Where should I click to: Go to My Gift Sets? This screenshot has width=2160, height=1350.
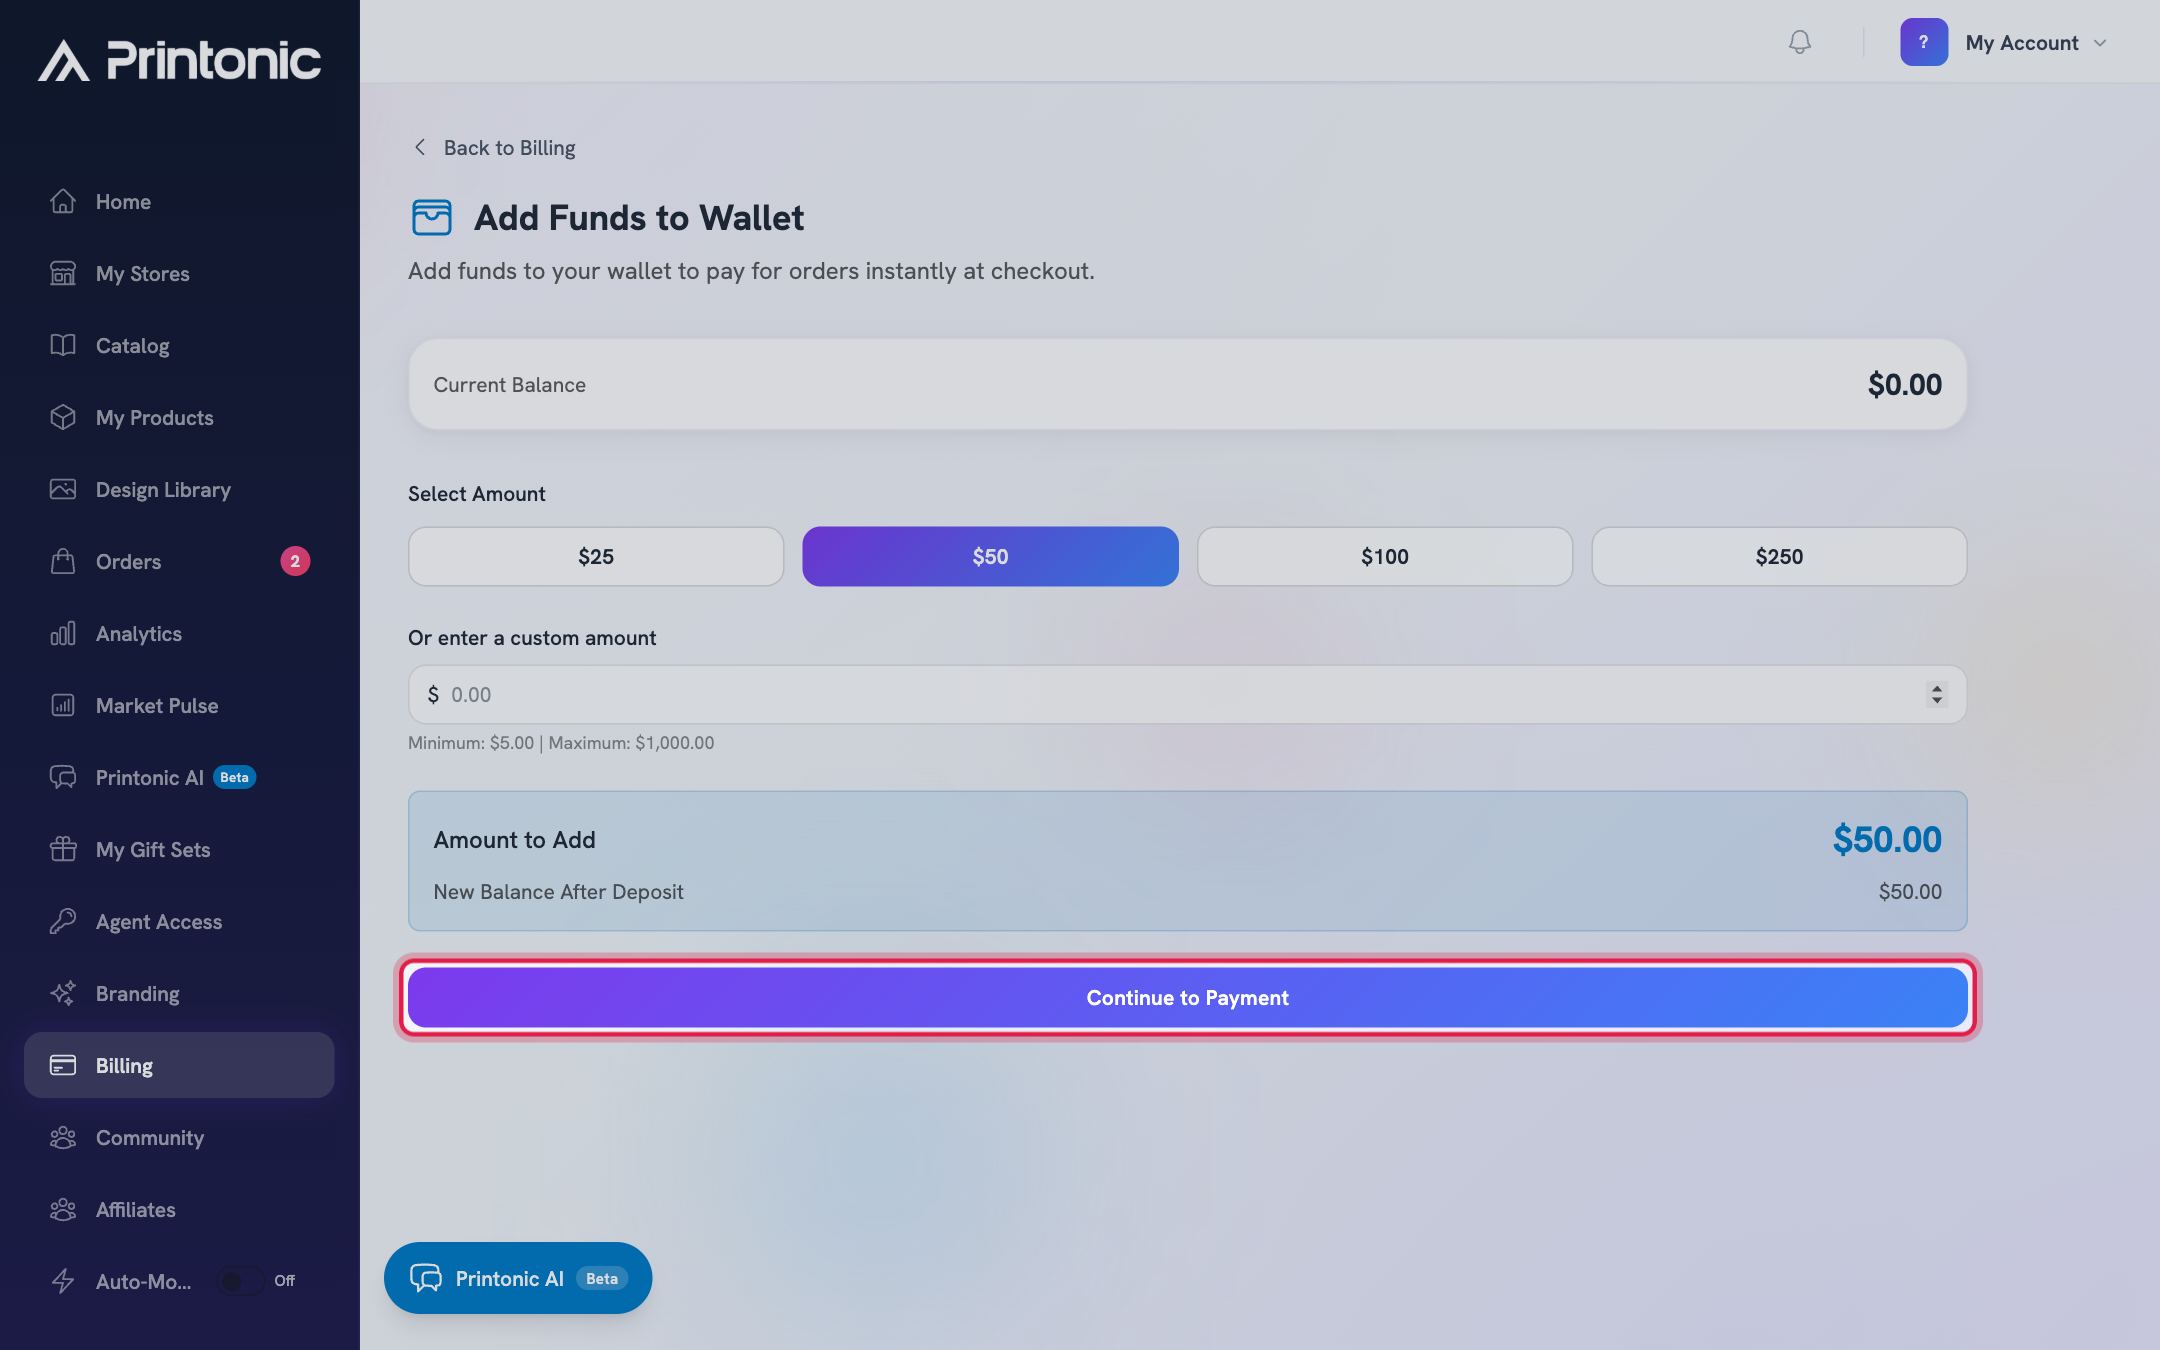click(x=179, y=849)
